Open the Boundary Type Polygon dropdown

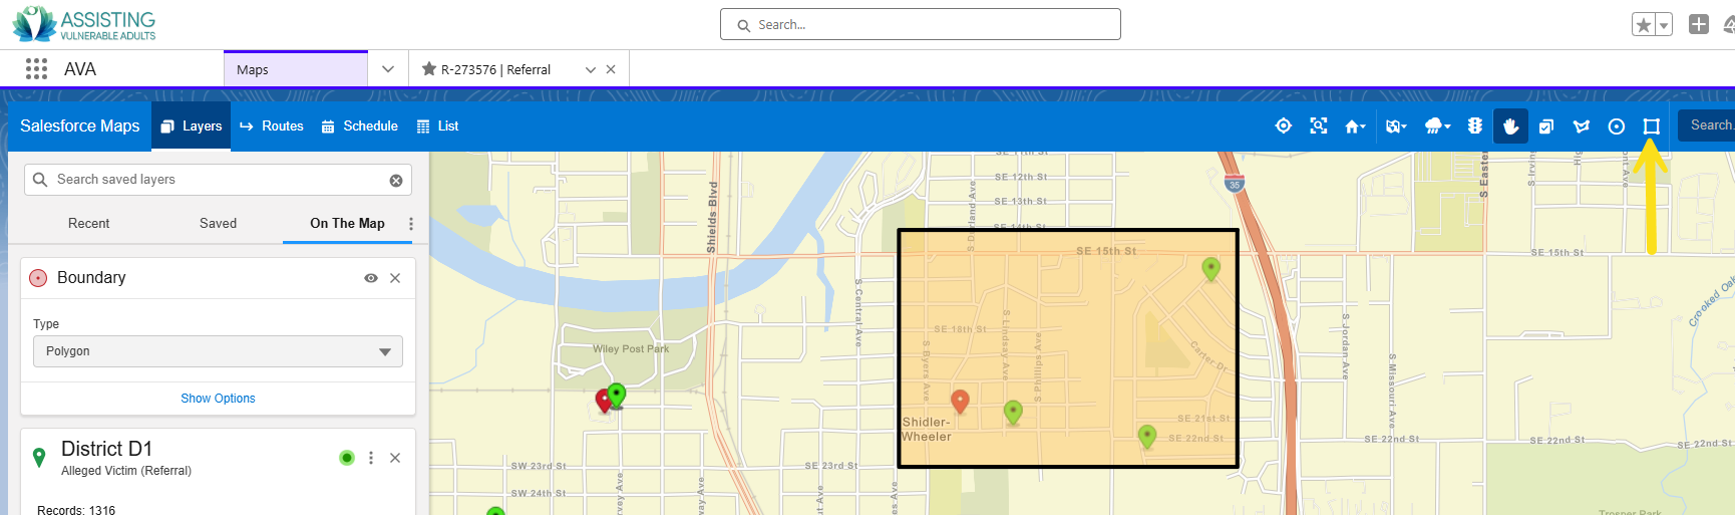[x=218, y=351]
